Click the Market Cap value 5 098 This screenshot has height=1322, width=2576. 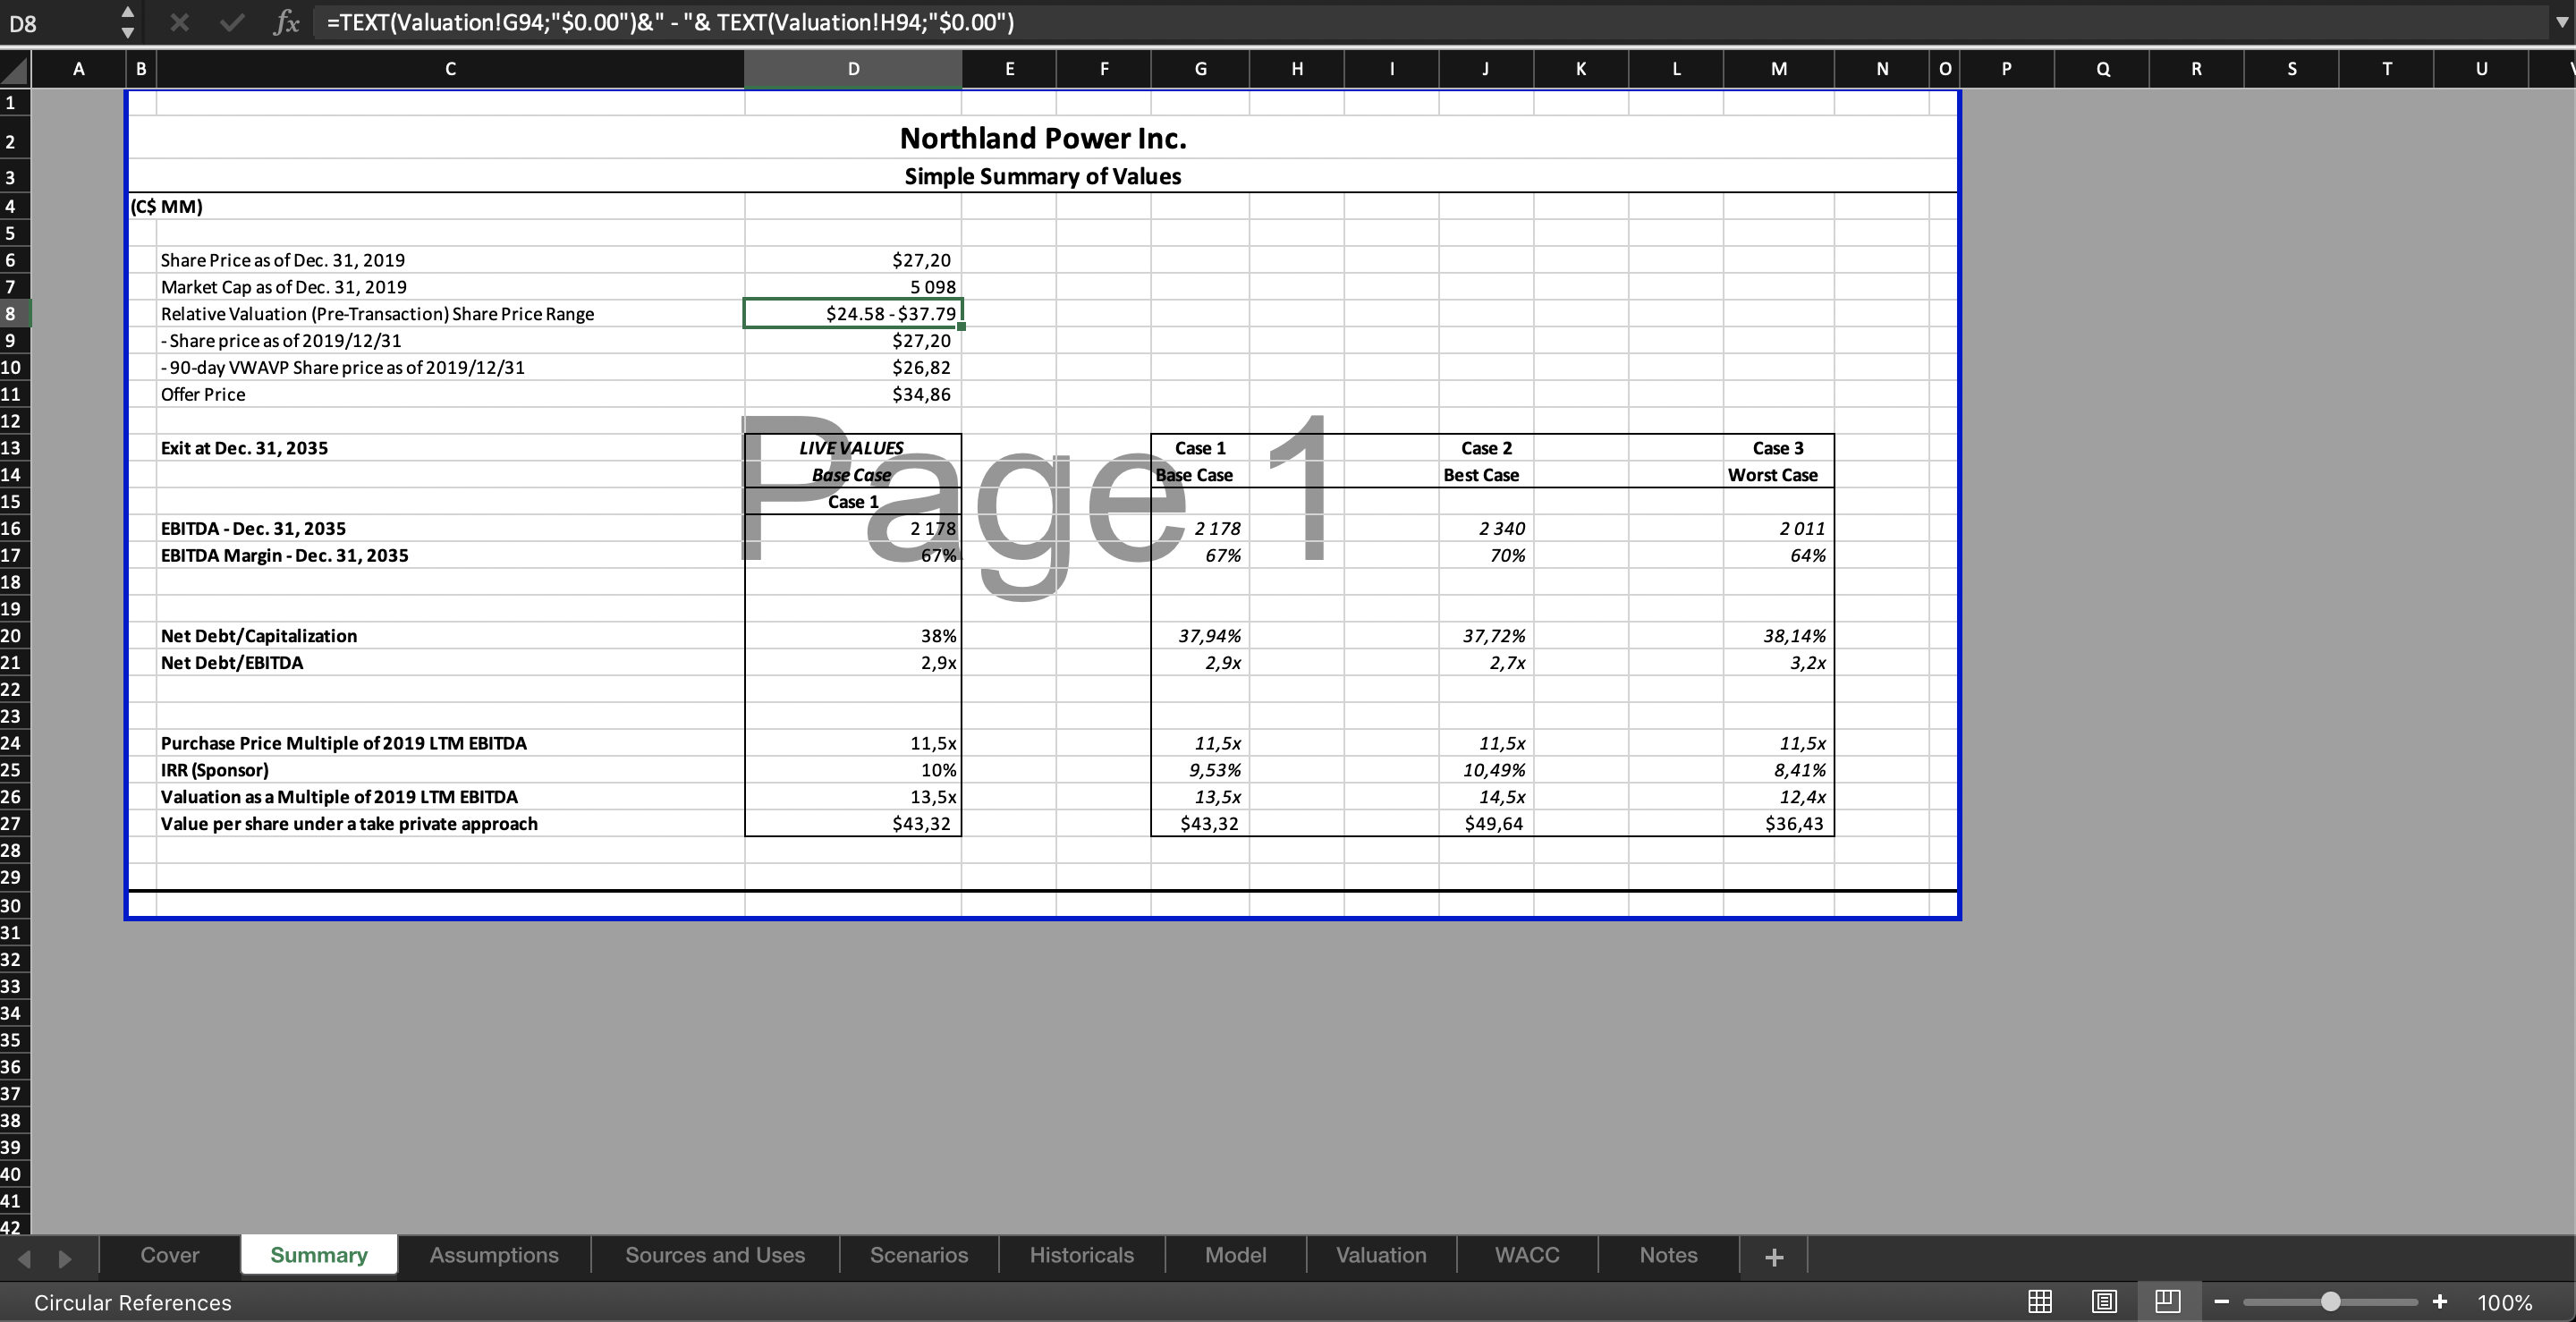(x=932, y=286)
